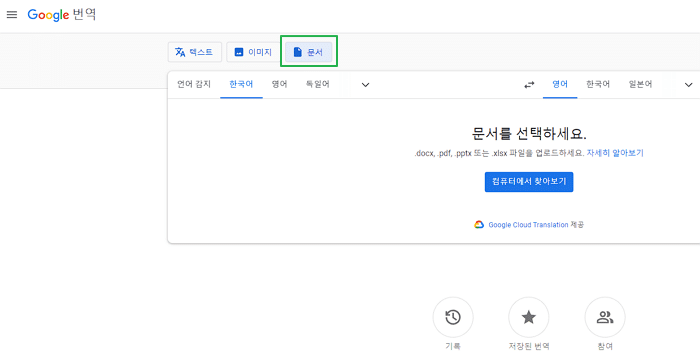Swap source and target languages
The height and width of the screenshot is (363, 700).
coord(529,85)
